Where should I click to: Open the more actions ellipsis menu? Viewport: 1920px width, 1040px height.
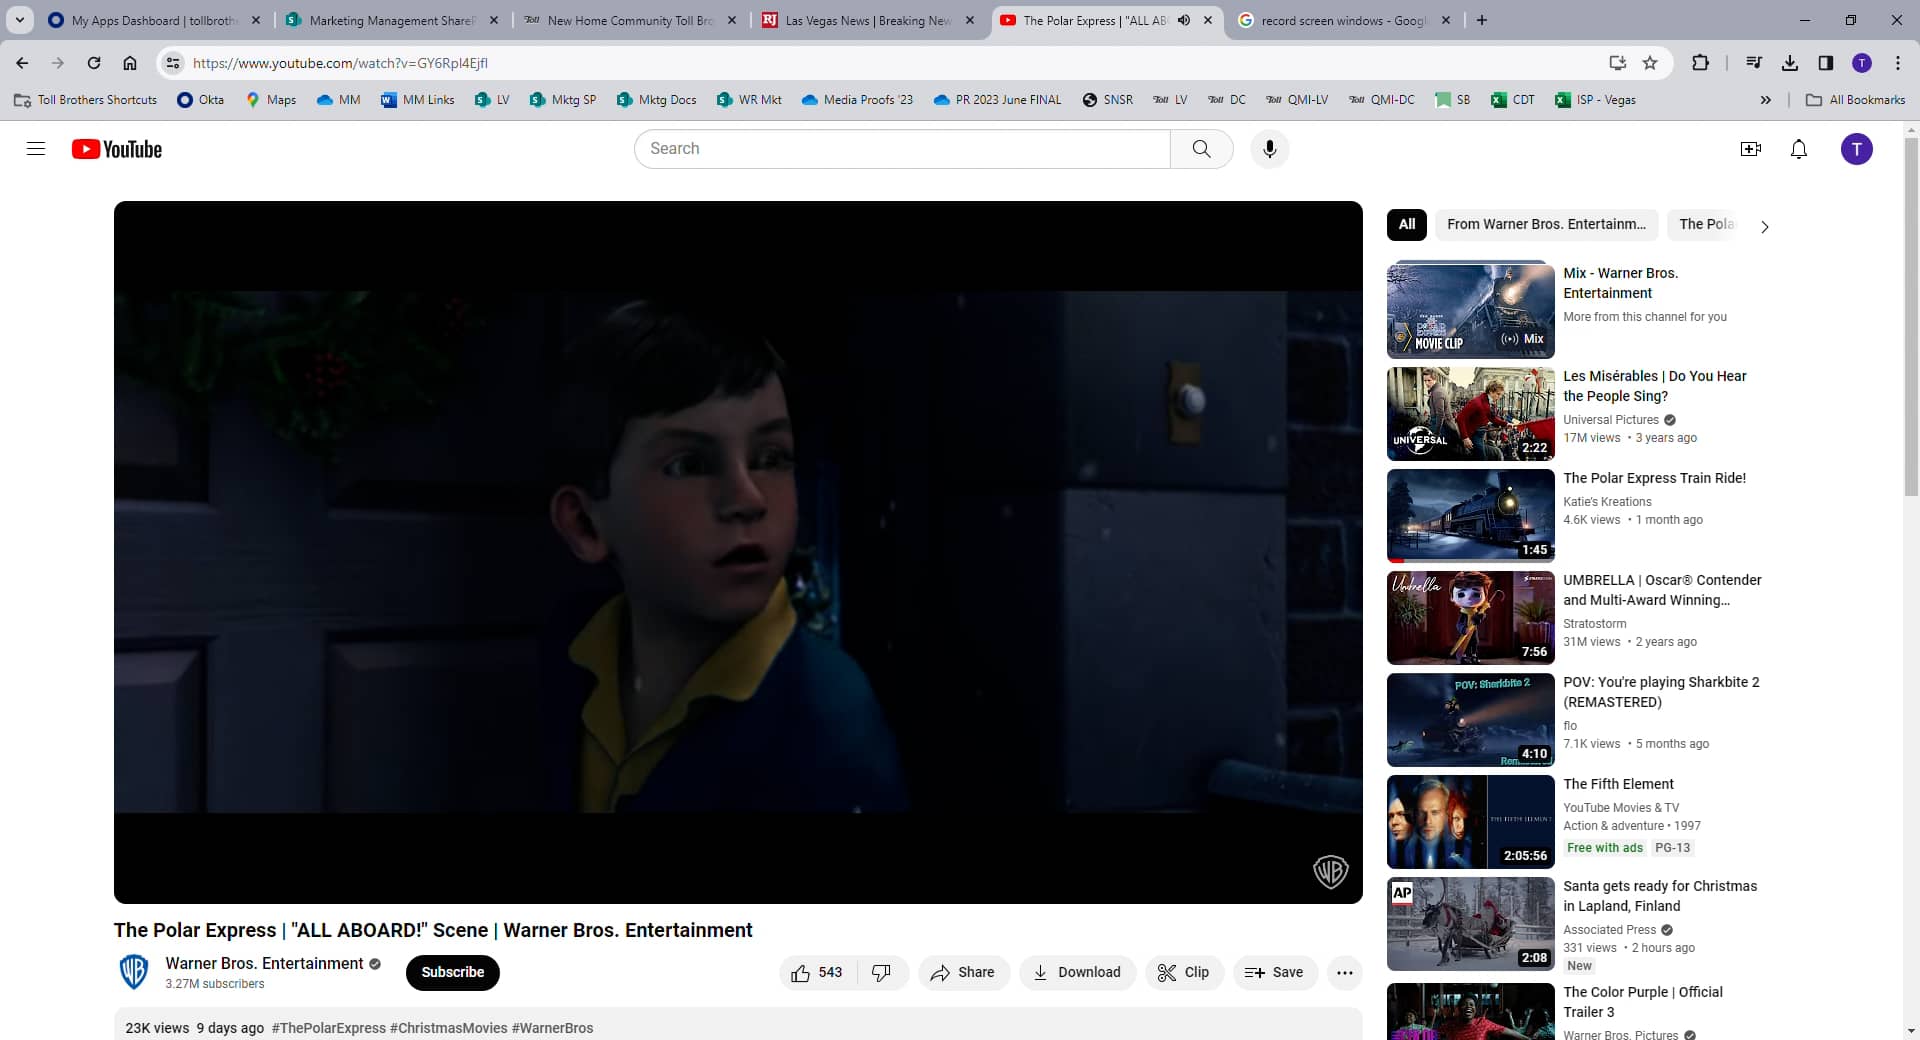(1344, 972)
